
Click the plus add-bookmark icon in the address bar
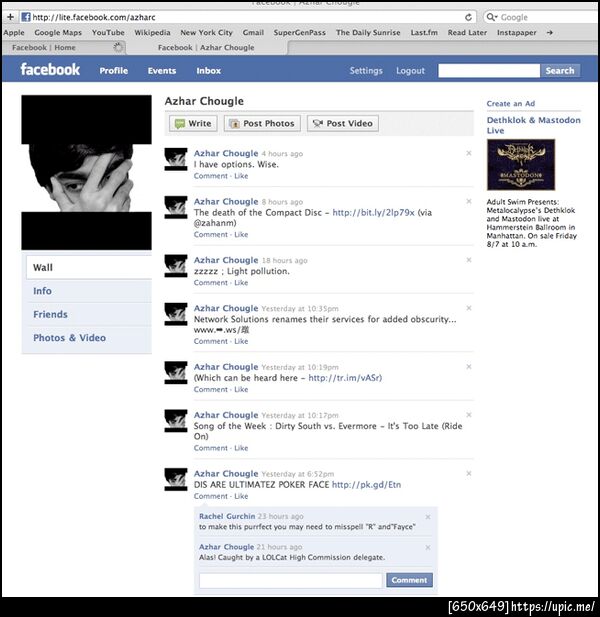coord(11,17)
